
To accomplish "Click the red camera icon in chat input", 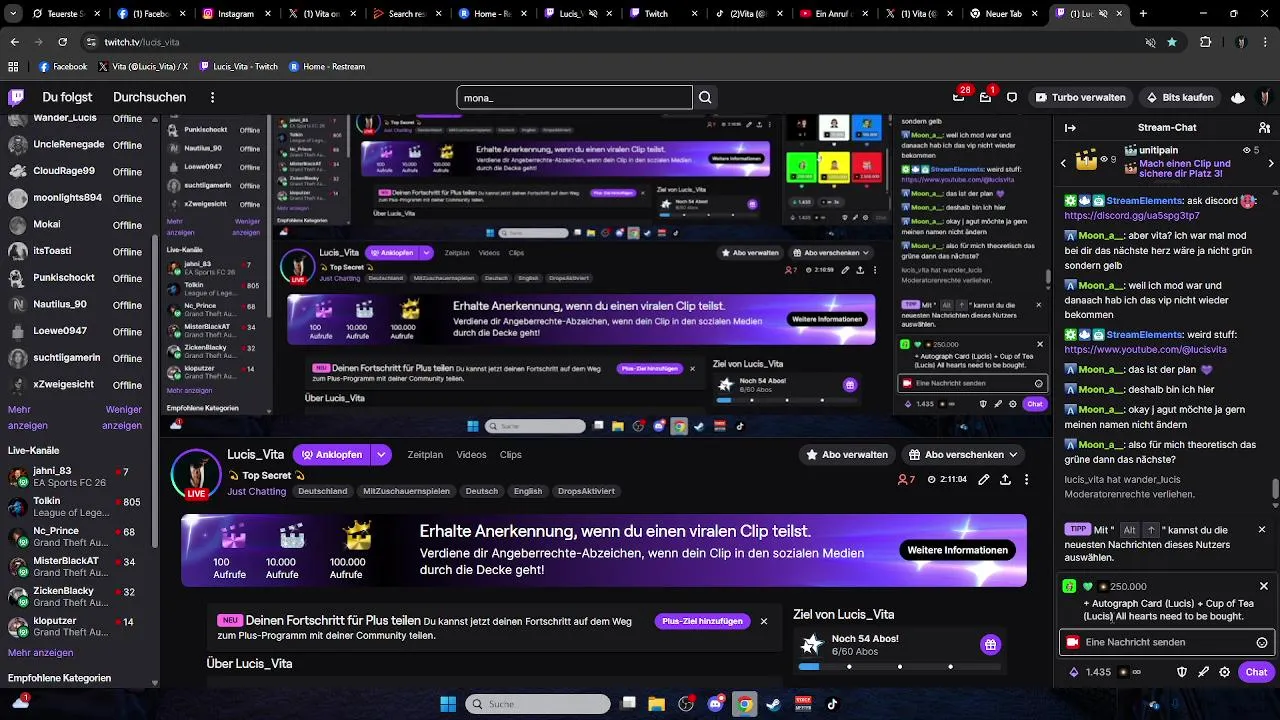I will point(1073,642).
